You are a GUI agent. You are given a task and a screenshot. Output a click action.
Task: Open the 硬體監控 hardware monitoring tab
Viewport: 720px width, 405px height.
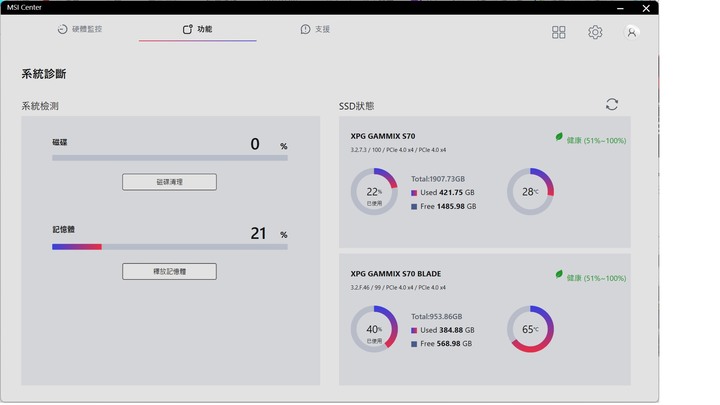80,29
